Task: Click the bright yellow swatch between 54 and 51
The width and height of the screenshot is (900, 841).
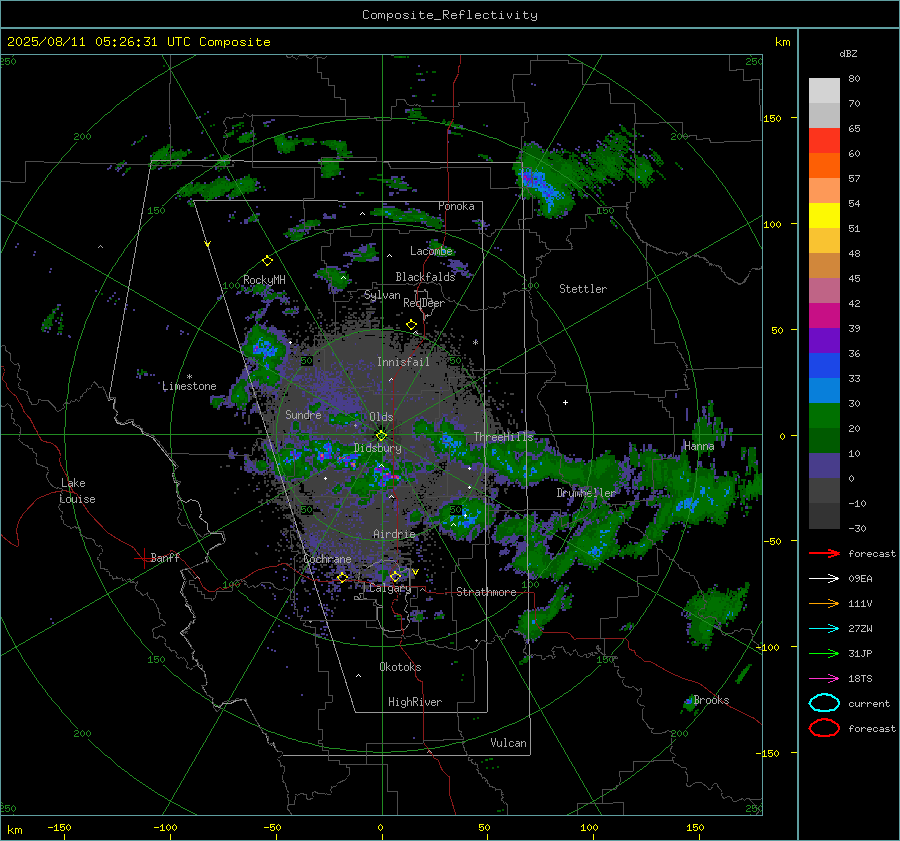Action: 824,216
